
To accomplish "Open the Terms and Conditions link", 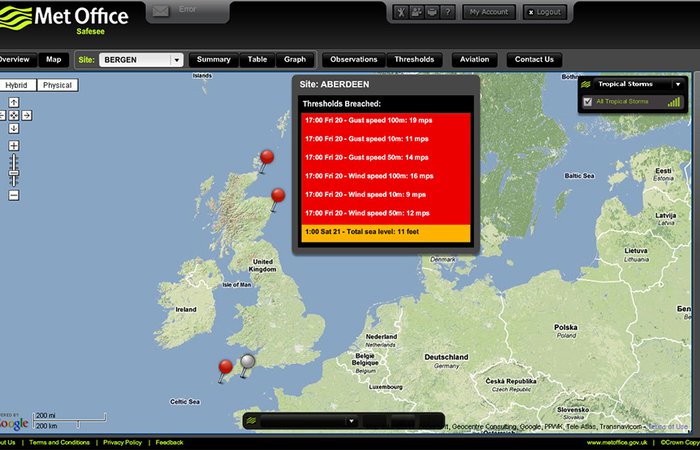I will tap(59, 443).
